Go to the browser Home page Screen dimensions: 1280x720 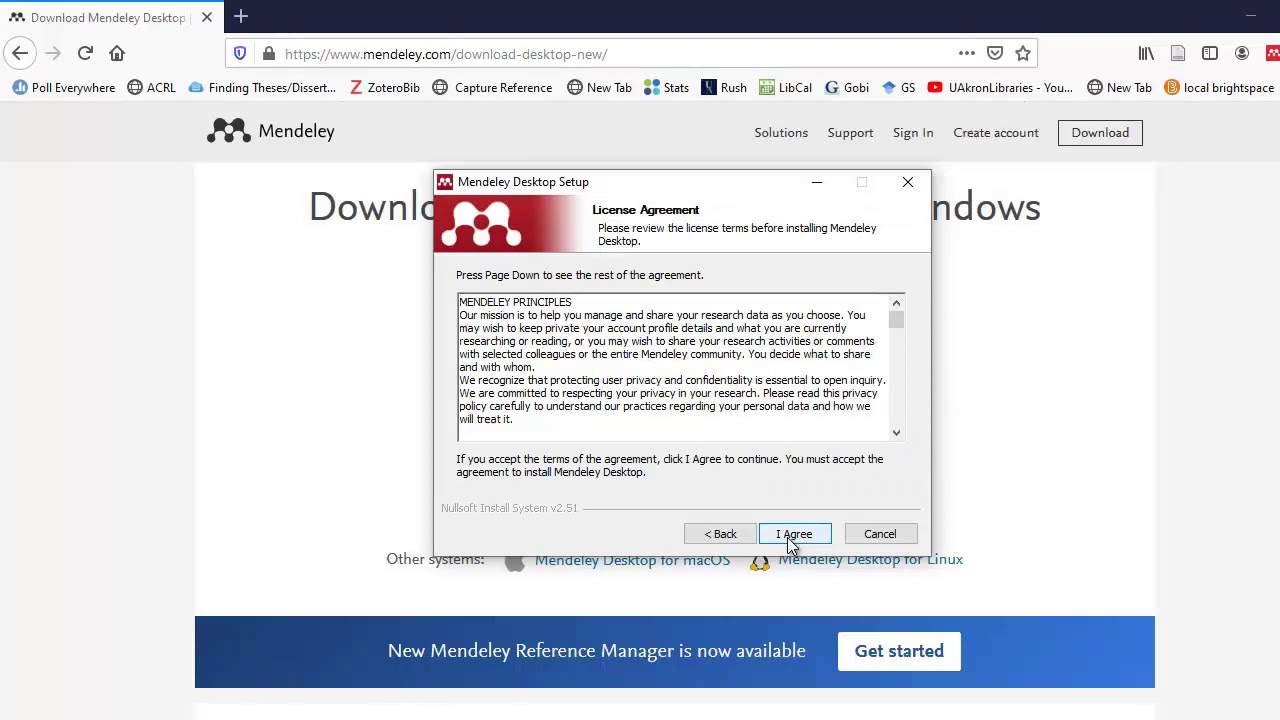coord(117,54)
